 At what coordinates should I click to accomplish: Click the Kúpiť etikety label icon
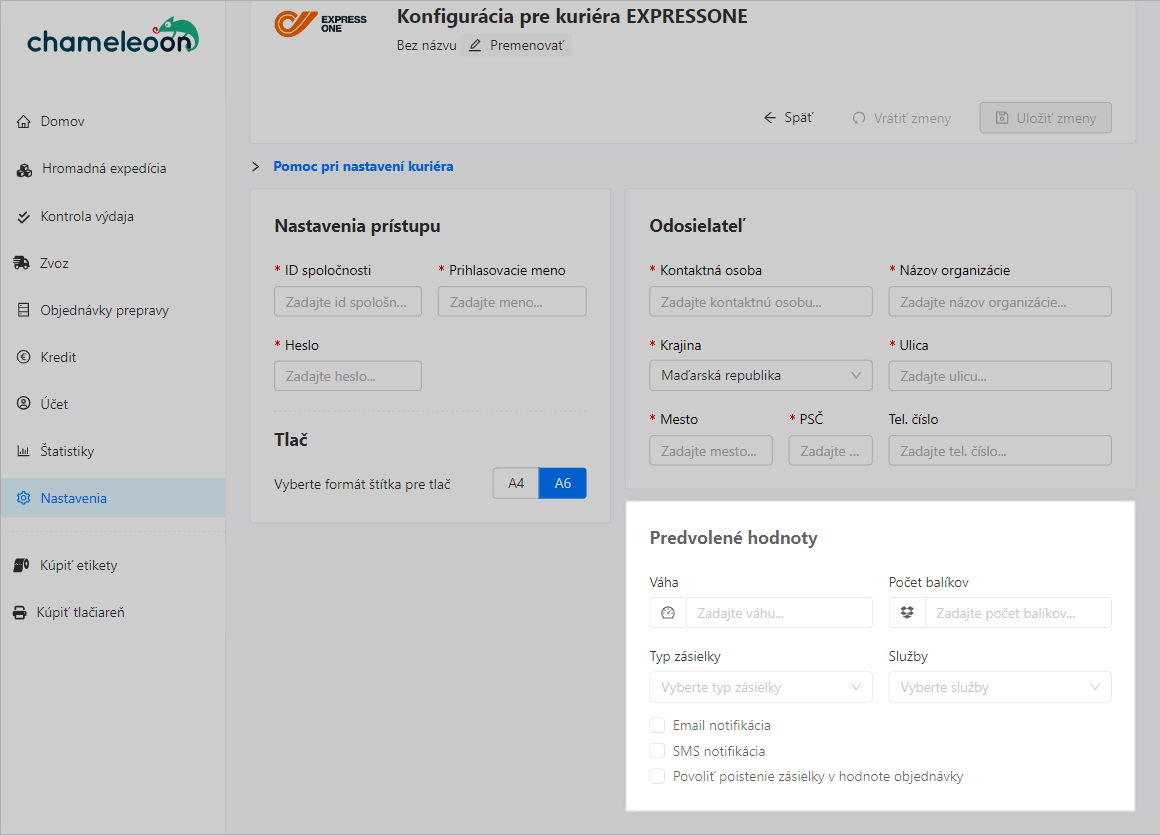point(22,565)
